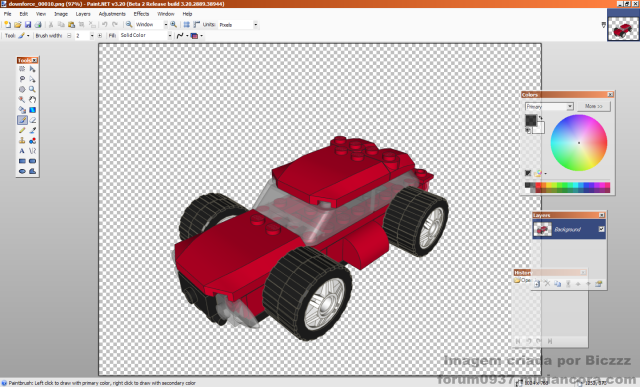
Task: Open the File menu
Action: point(7,14)
